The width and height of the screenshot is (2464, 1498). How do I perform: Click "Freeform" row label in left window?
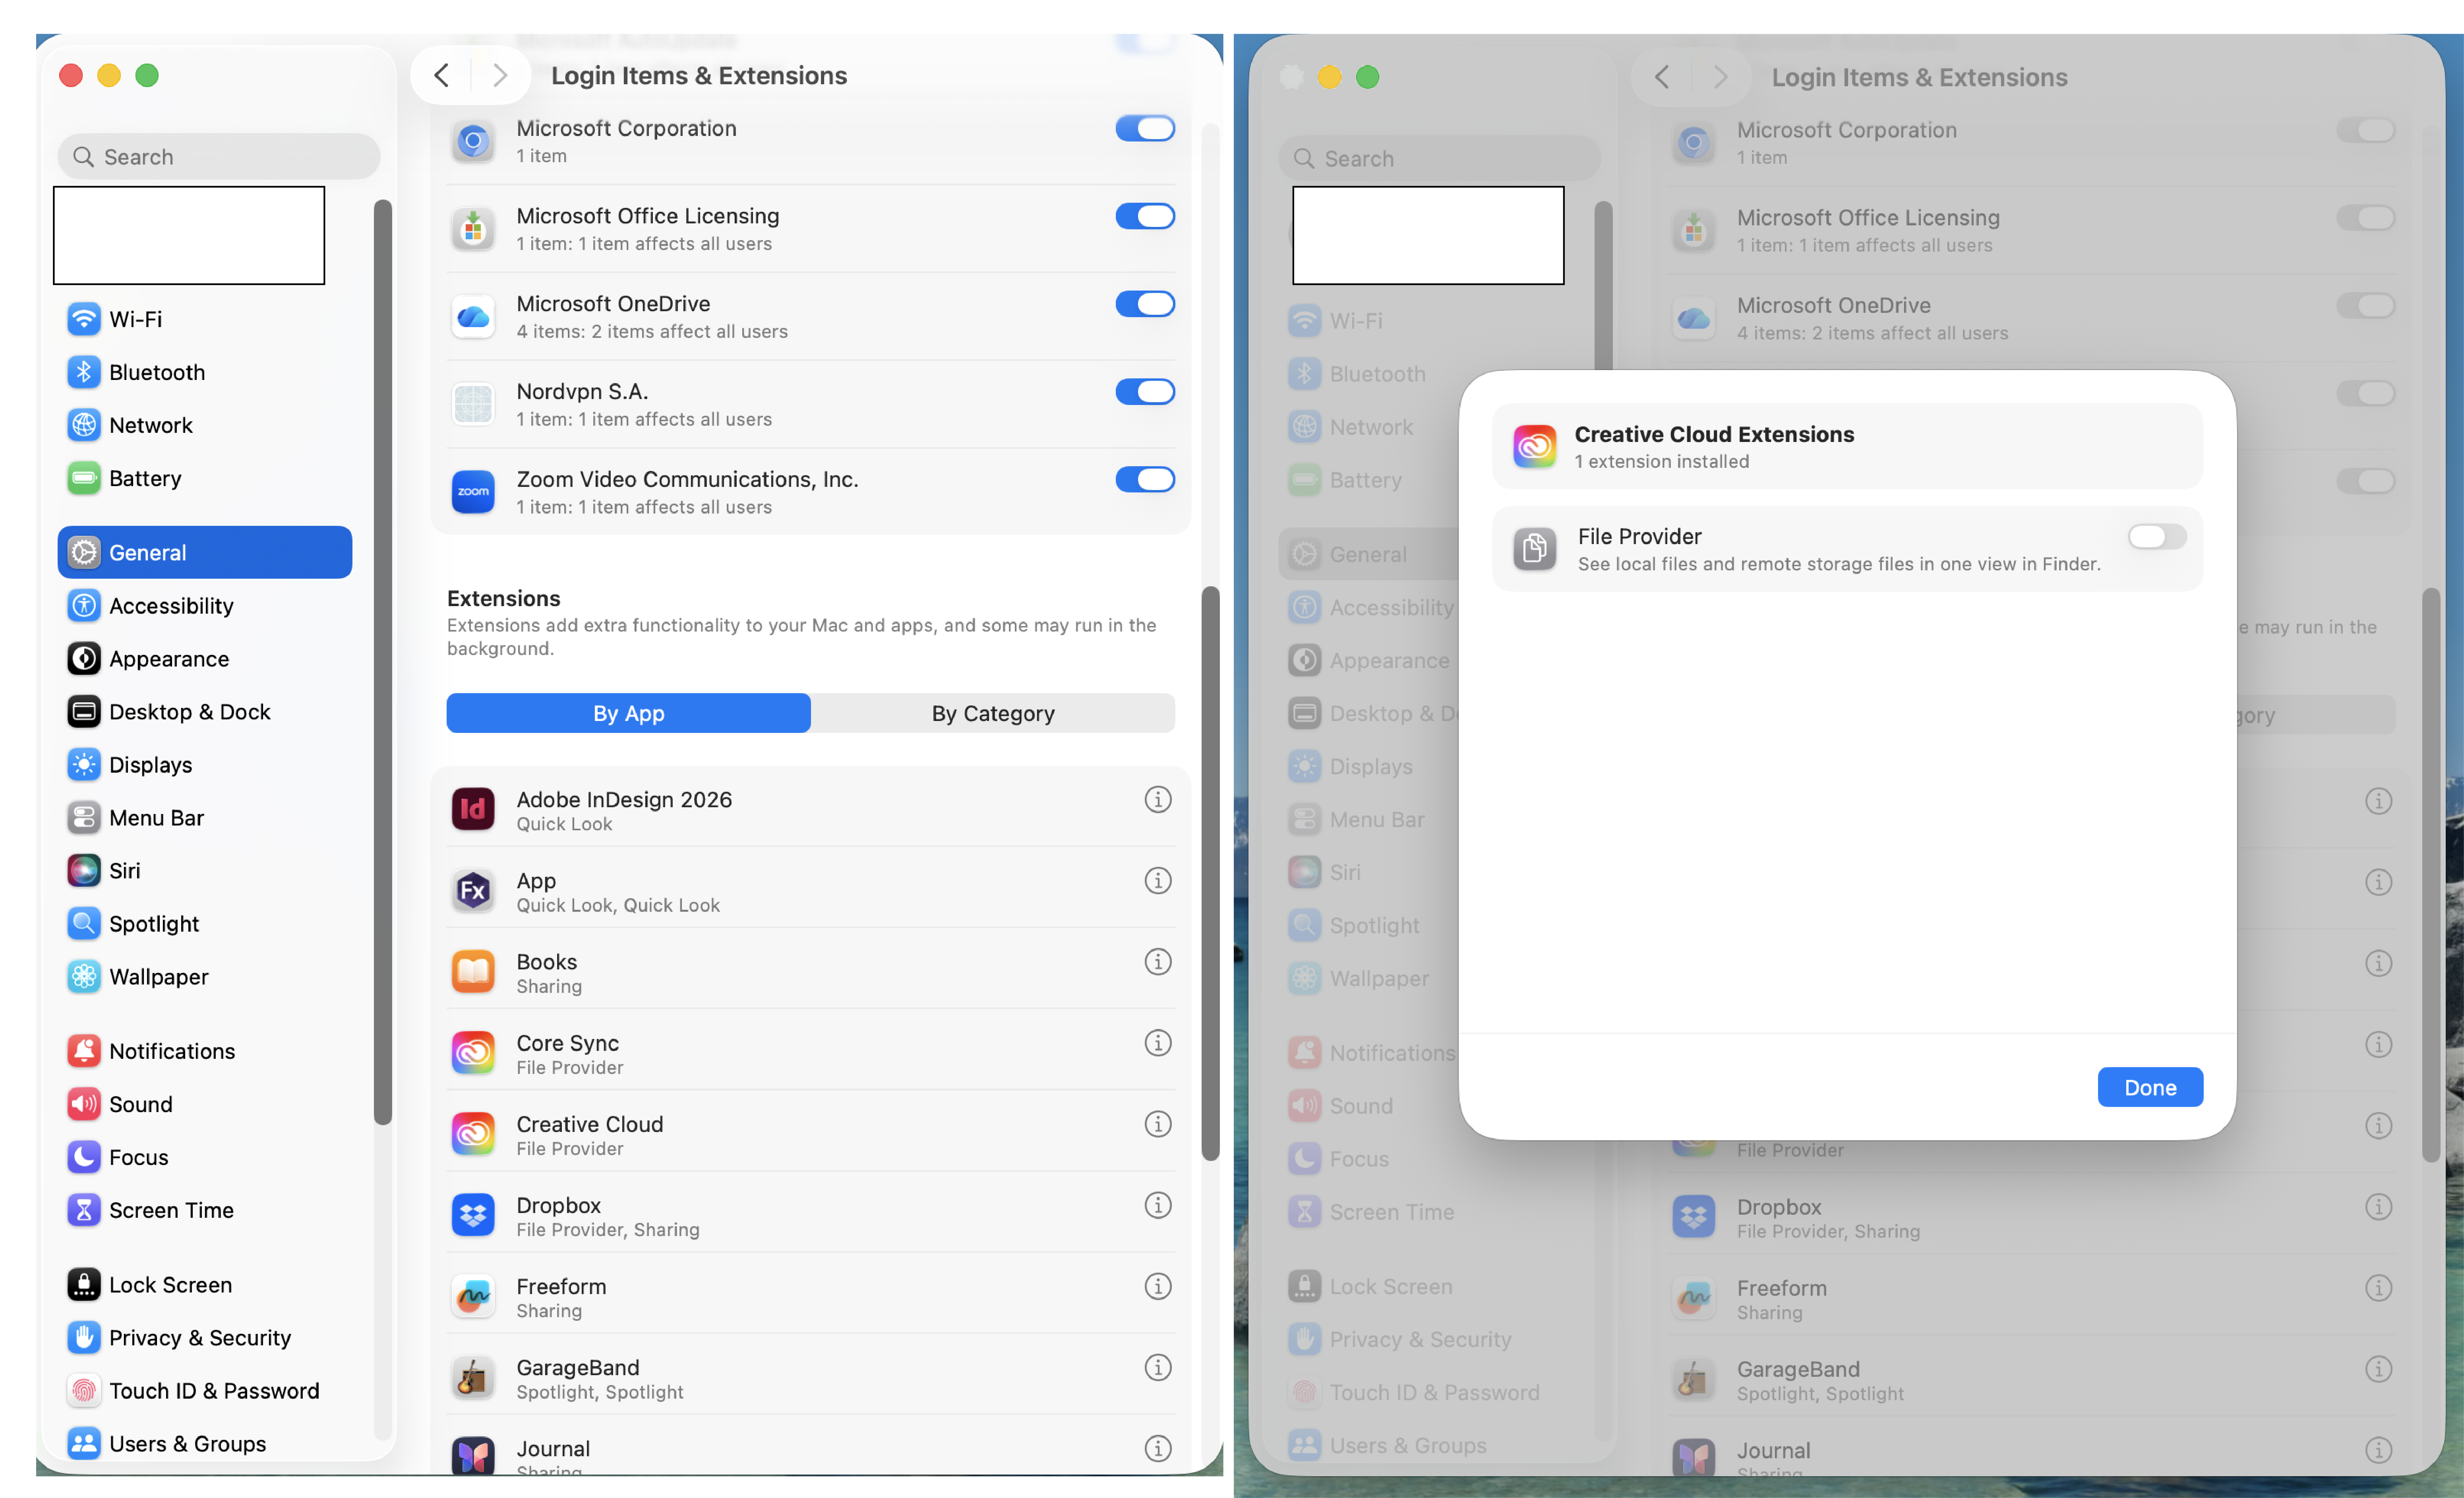pyautogui.click(x=561, y=1286)
